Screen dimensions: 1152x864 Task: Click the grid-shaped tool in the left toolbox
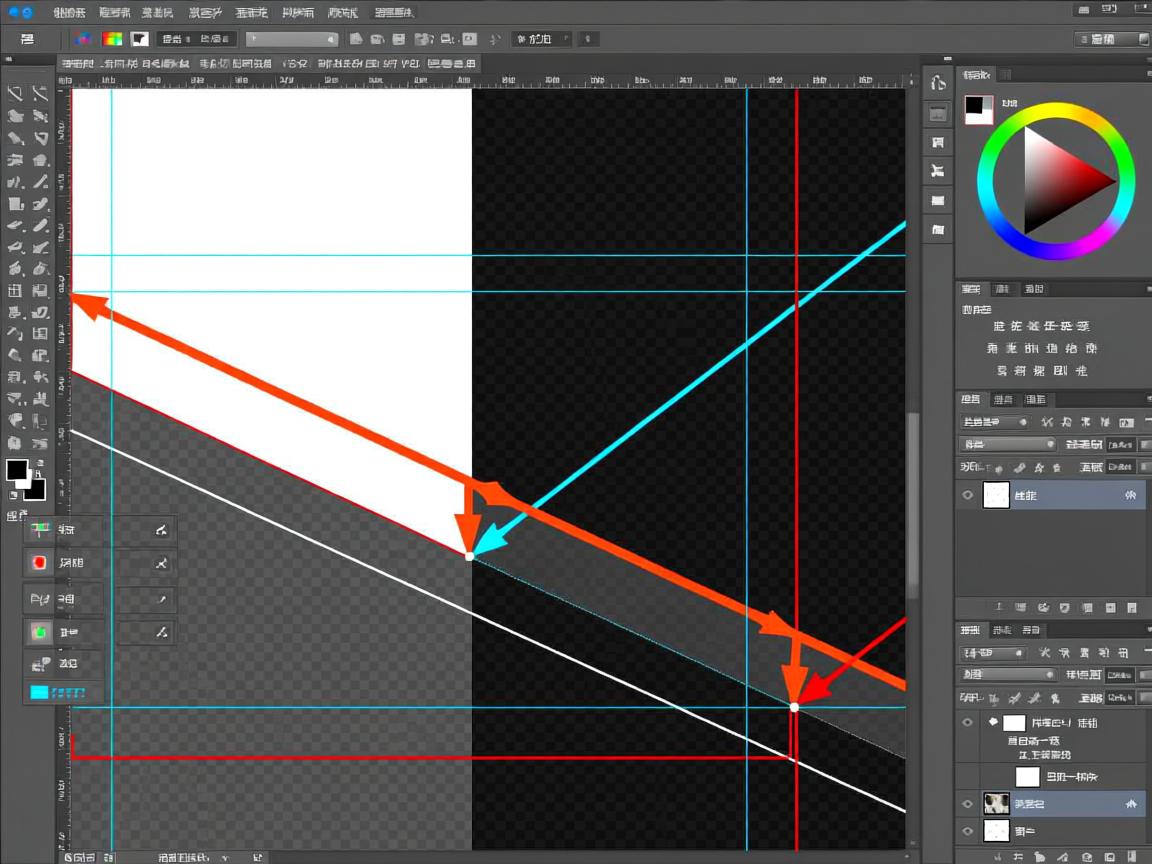pyautogui.click(x=15, y=291)
